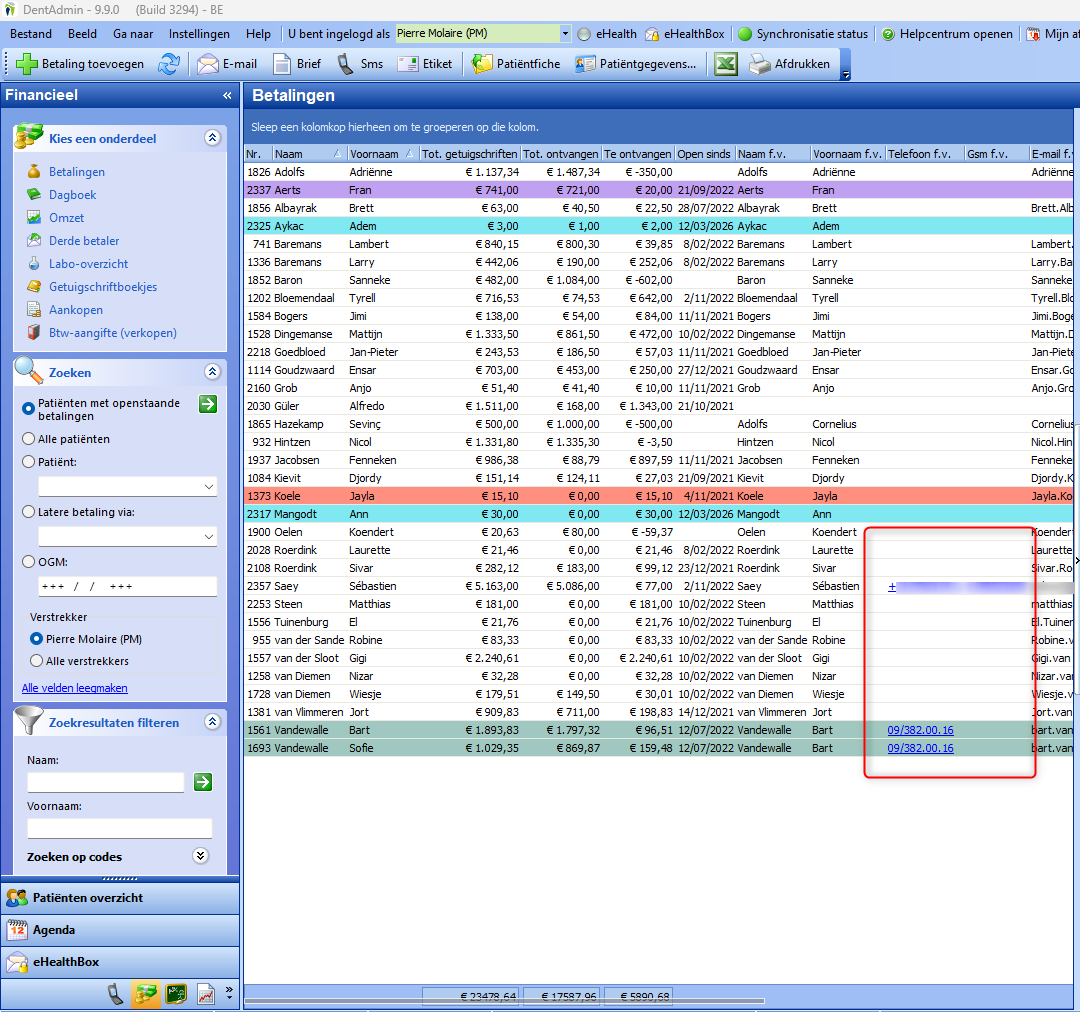Viewport: 1080px width, 1012px height.
Task: Click the Brief letter toolbar button
Action: click(x=297, y=64)
